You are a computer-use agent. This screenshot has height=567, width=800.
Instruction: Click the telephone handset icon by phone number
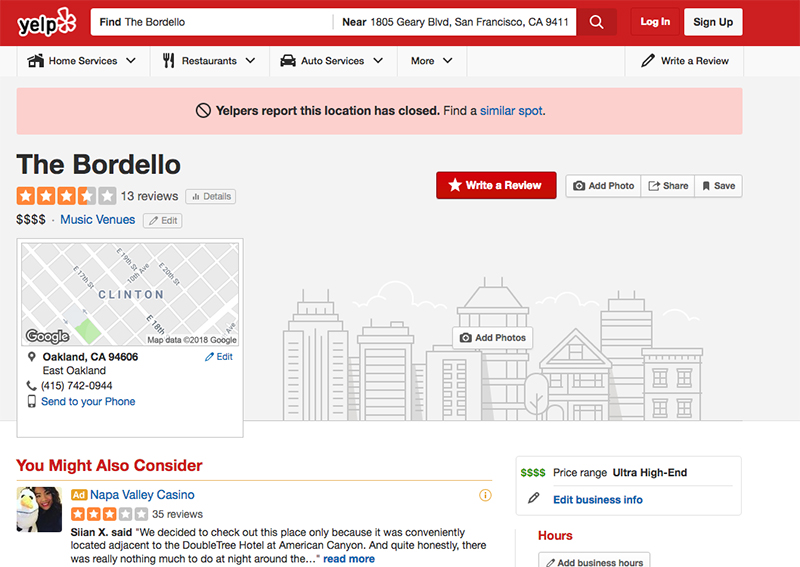(x=32, y=386)
